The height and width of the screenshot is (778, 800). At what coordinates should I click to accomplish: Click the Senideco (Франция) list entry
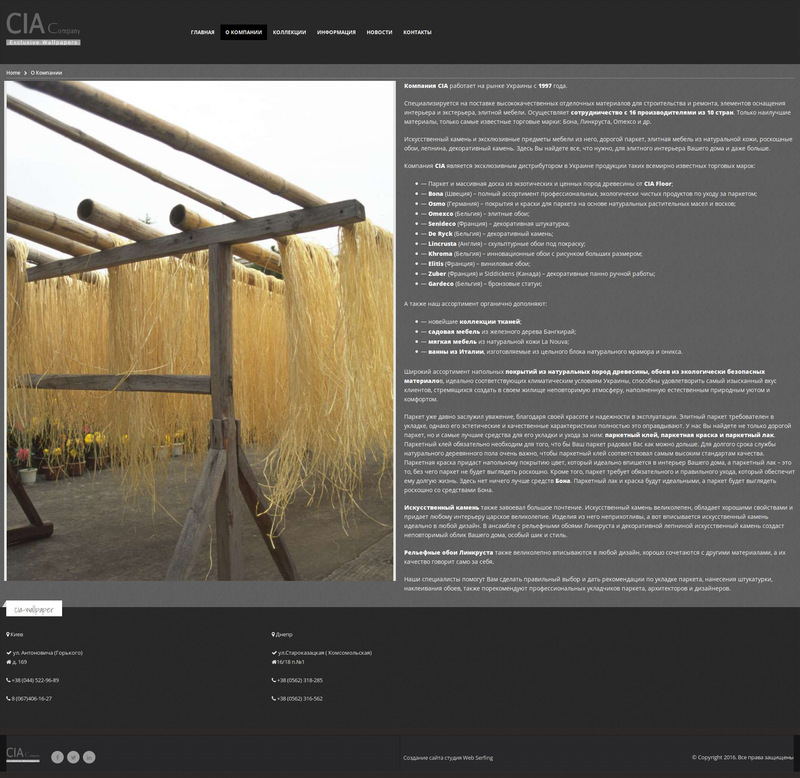point(495,223)
